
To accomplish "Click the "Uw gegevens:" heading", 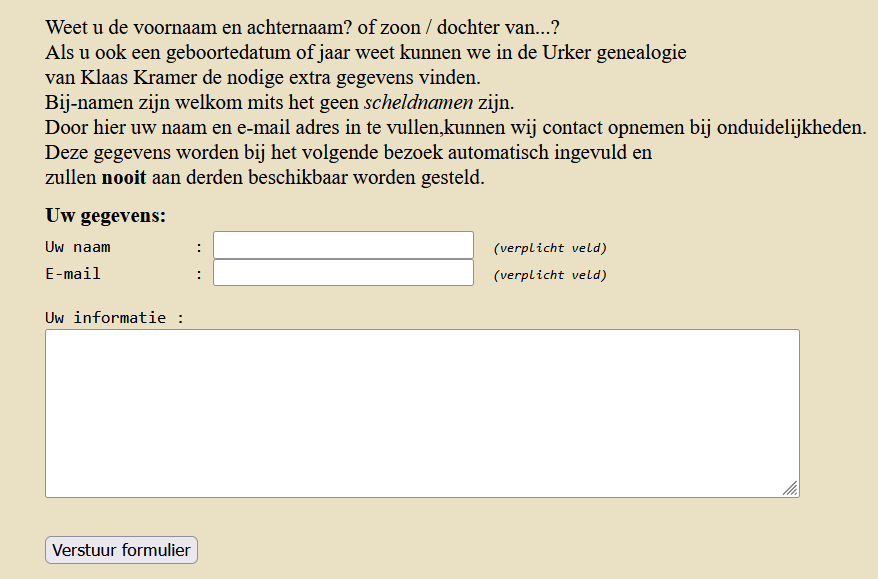I will (106, 215).
